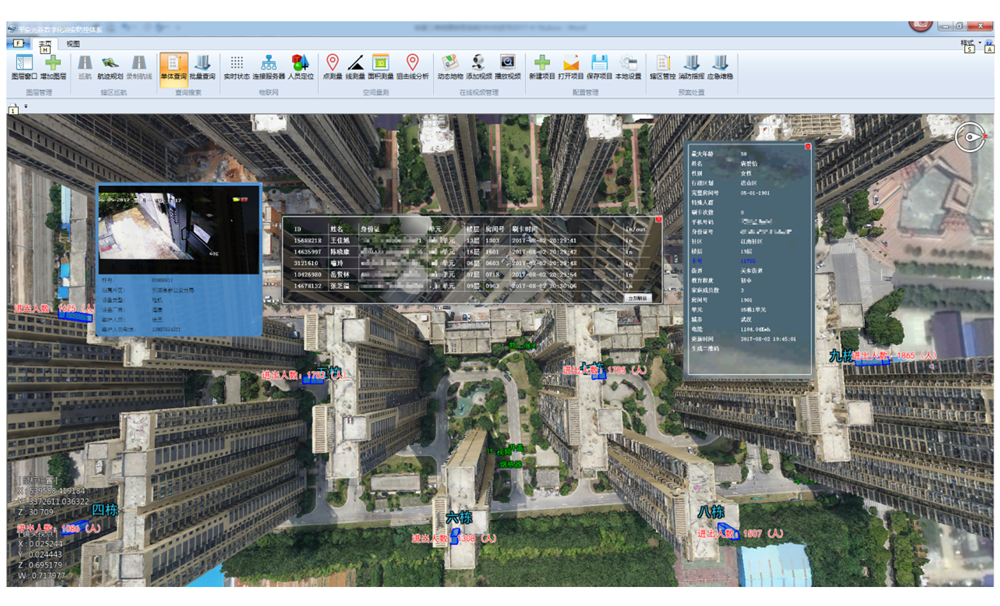Open the 批量查询 batch query tool
The image size is (1000, 606).
tap(202, 66)
